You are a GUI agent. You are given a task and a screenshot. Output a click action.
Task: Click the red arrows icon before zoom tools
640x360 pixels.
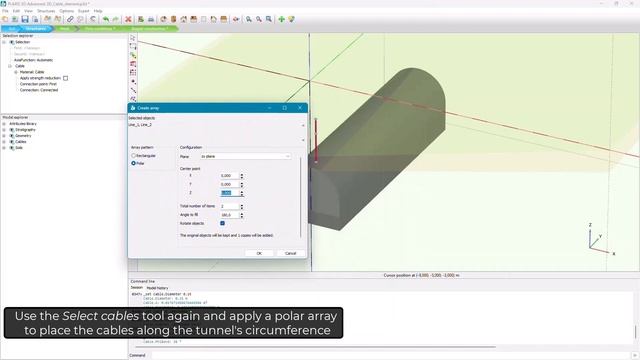pos(236,19)
